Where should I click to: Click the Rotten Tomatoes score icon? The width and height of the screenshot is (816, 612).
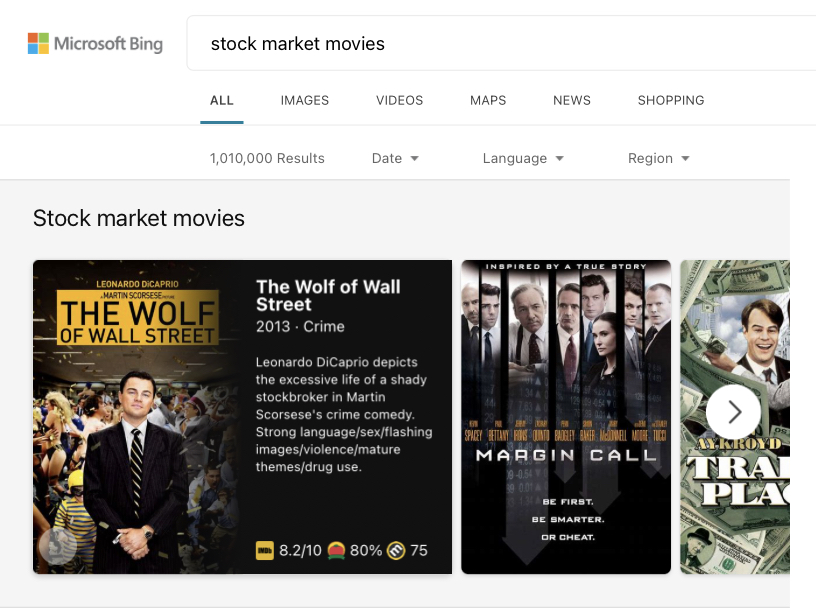[x=337, y=550]
